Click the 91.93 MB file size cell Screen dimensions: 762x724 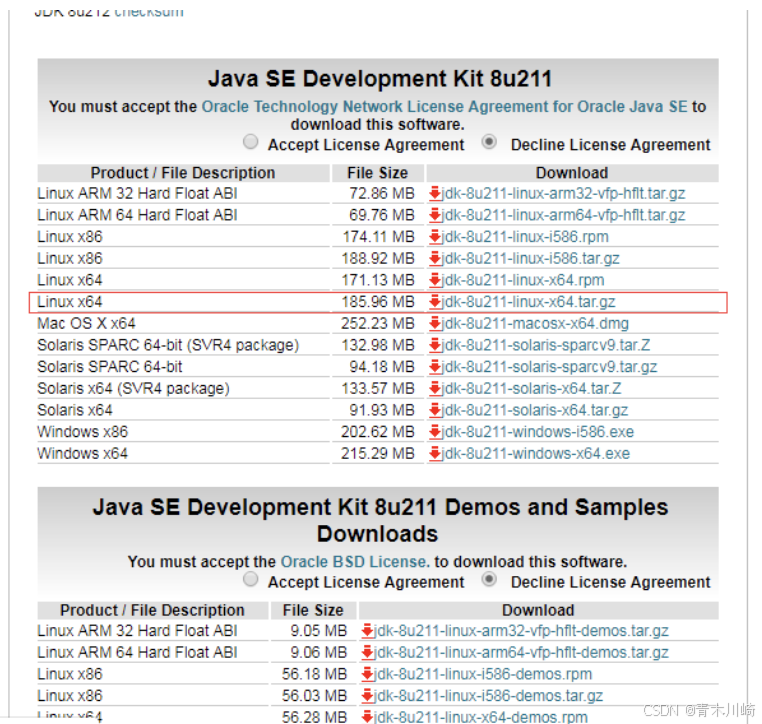(381, 410)
